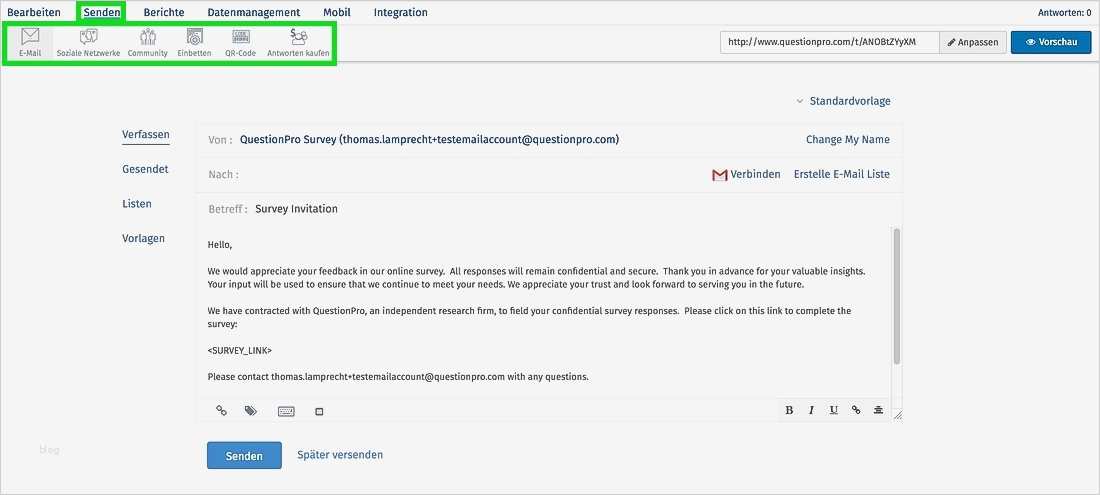The height and width of the screenshot is (495, 1100).
Task: Choose the Einbetten embed option
Action: pyautogui.click(x=194, y=43)
